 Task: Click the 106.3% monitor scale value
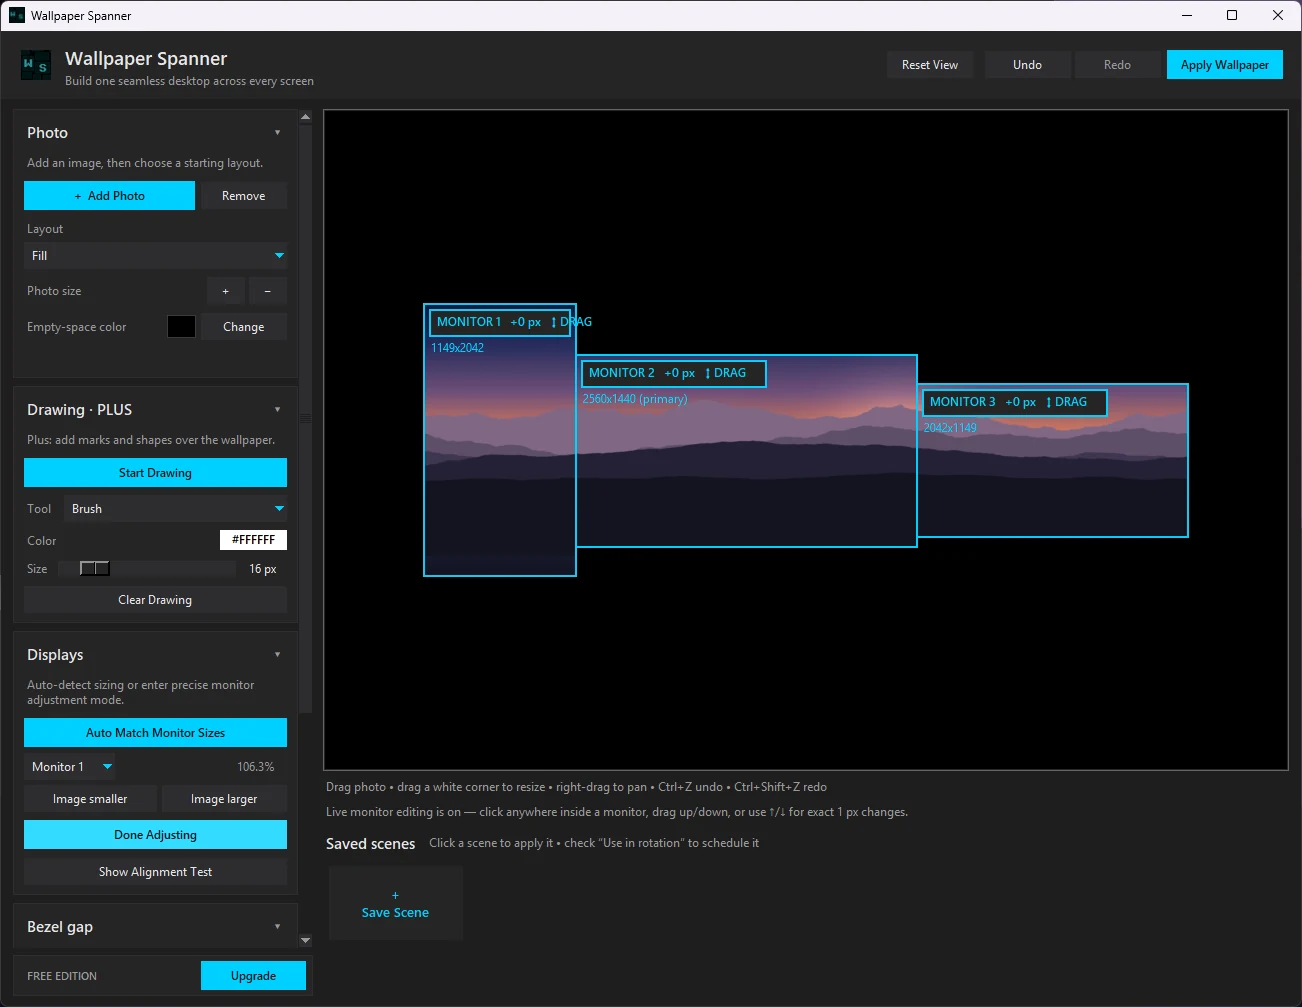pos(255,767)
